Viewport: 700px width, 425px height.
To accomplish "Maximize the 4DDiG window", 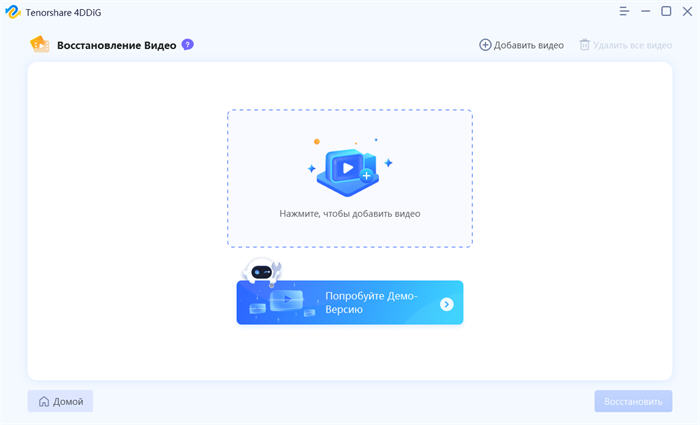I will point(666,11).
